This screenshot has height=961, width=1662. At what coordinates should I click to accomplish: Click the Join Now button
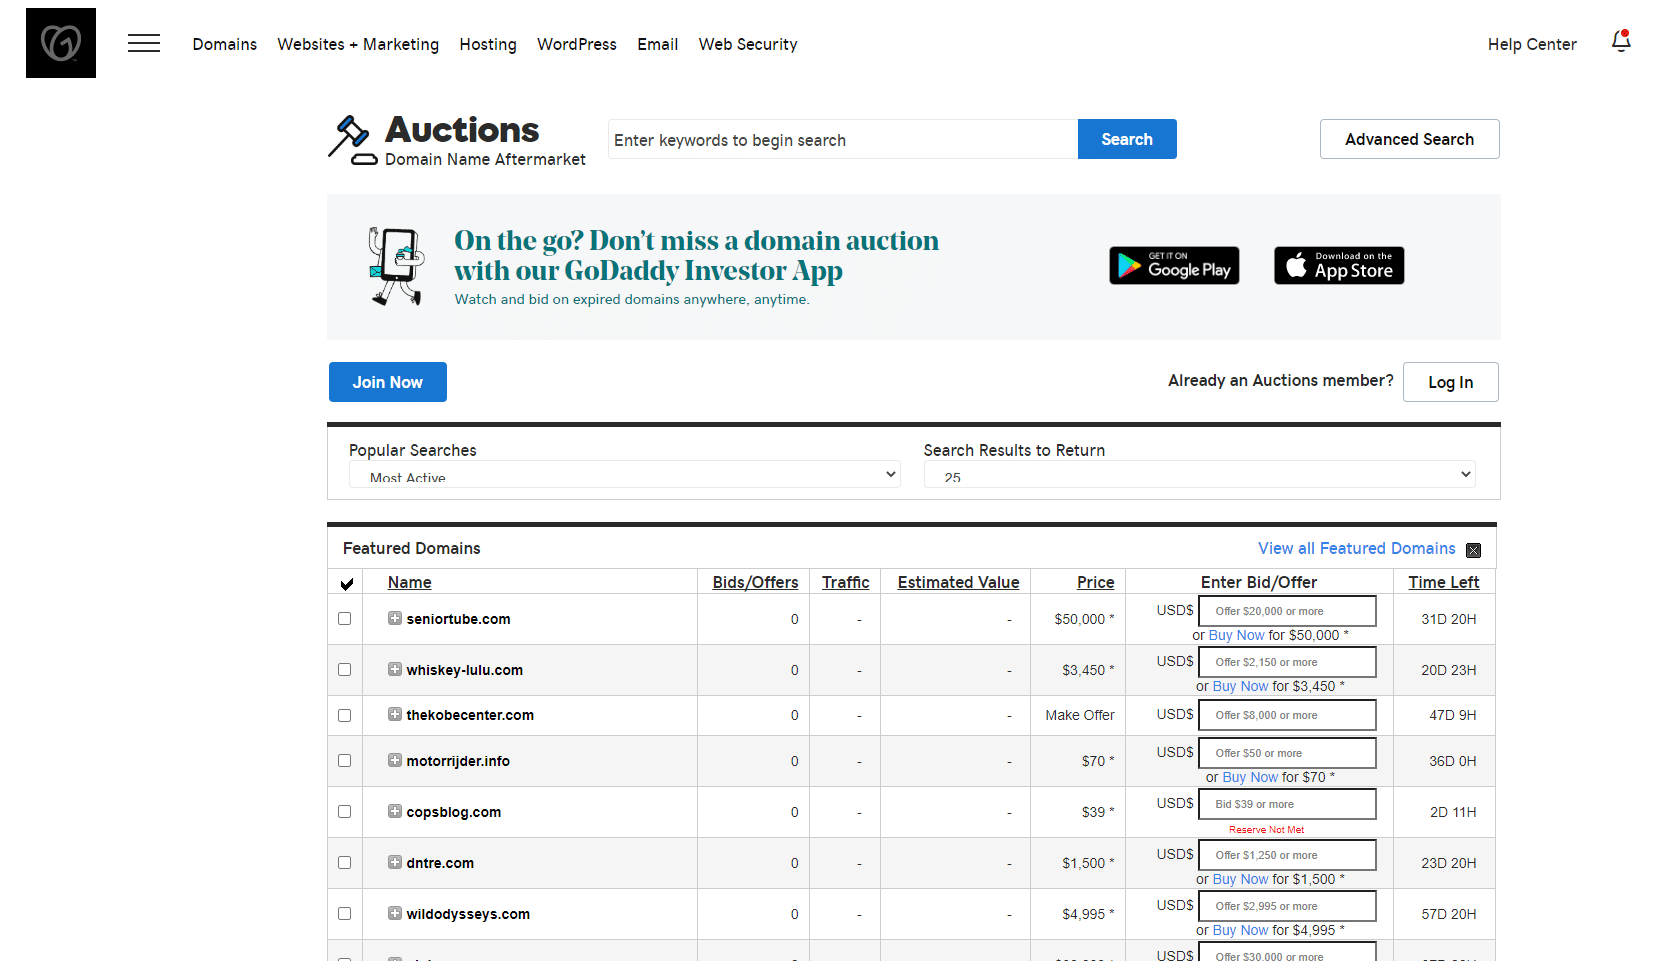[388, 382]
